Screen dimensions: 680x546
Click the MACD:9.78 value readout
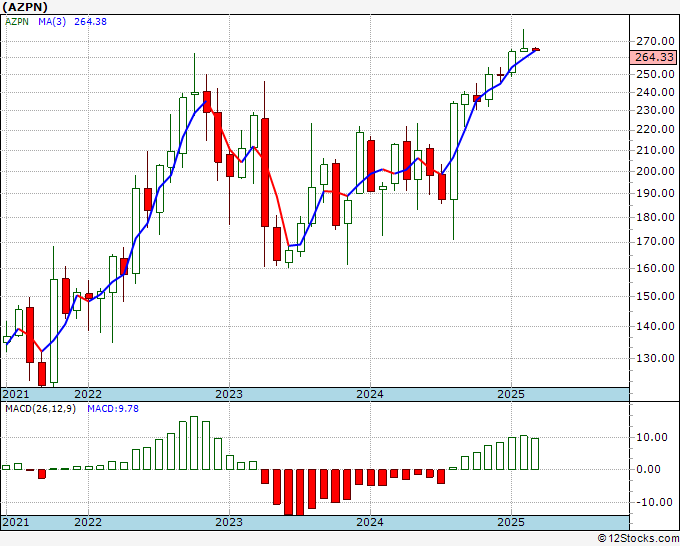[113, 409]
